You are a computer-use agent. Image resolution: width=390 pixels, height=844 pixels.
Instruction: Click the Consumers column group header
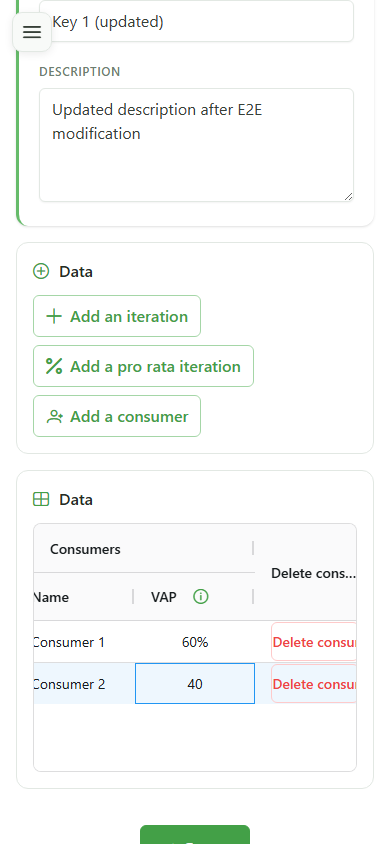point(144,548)
